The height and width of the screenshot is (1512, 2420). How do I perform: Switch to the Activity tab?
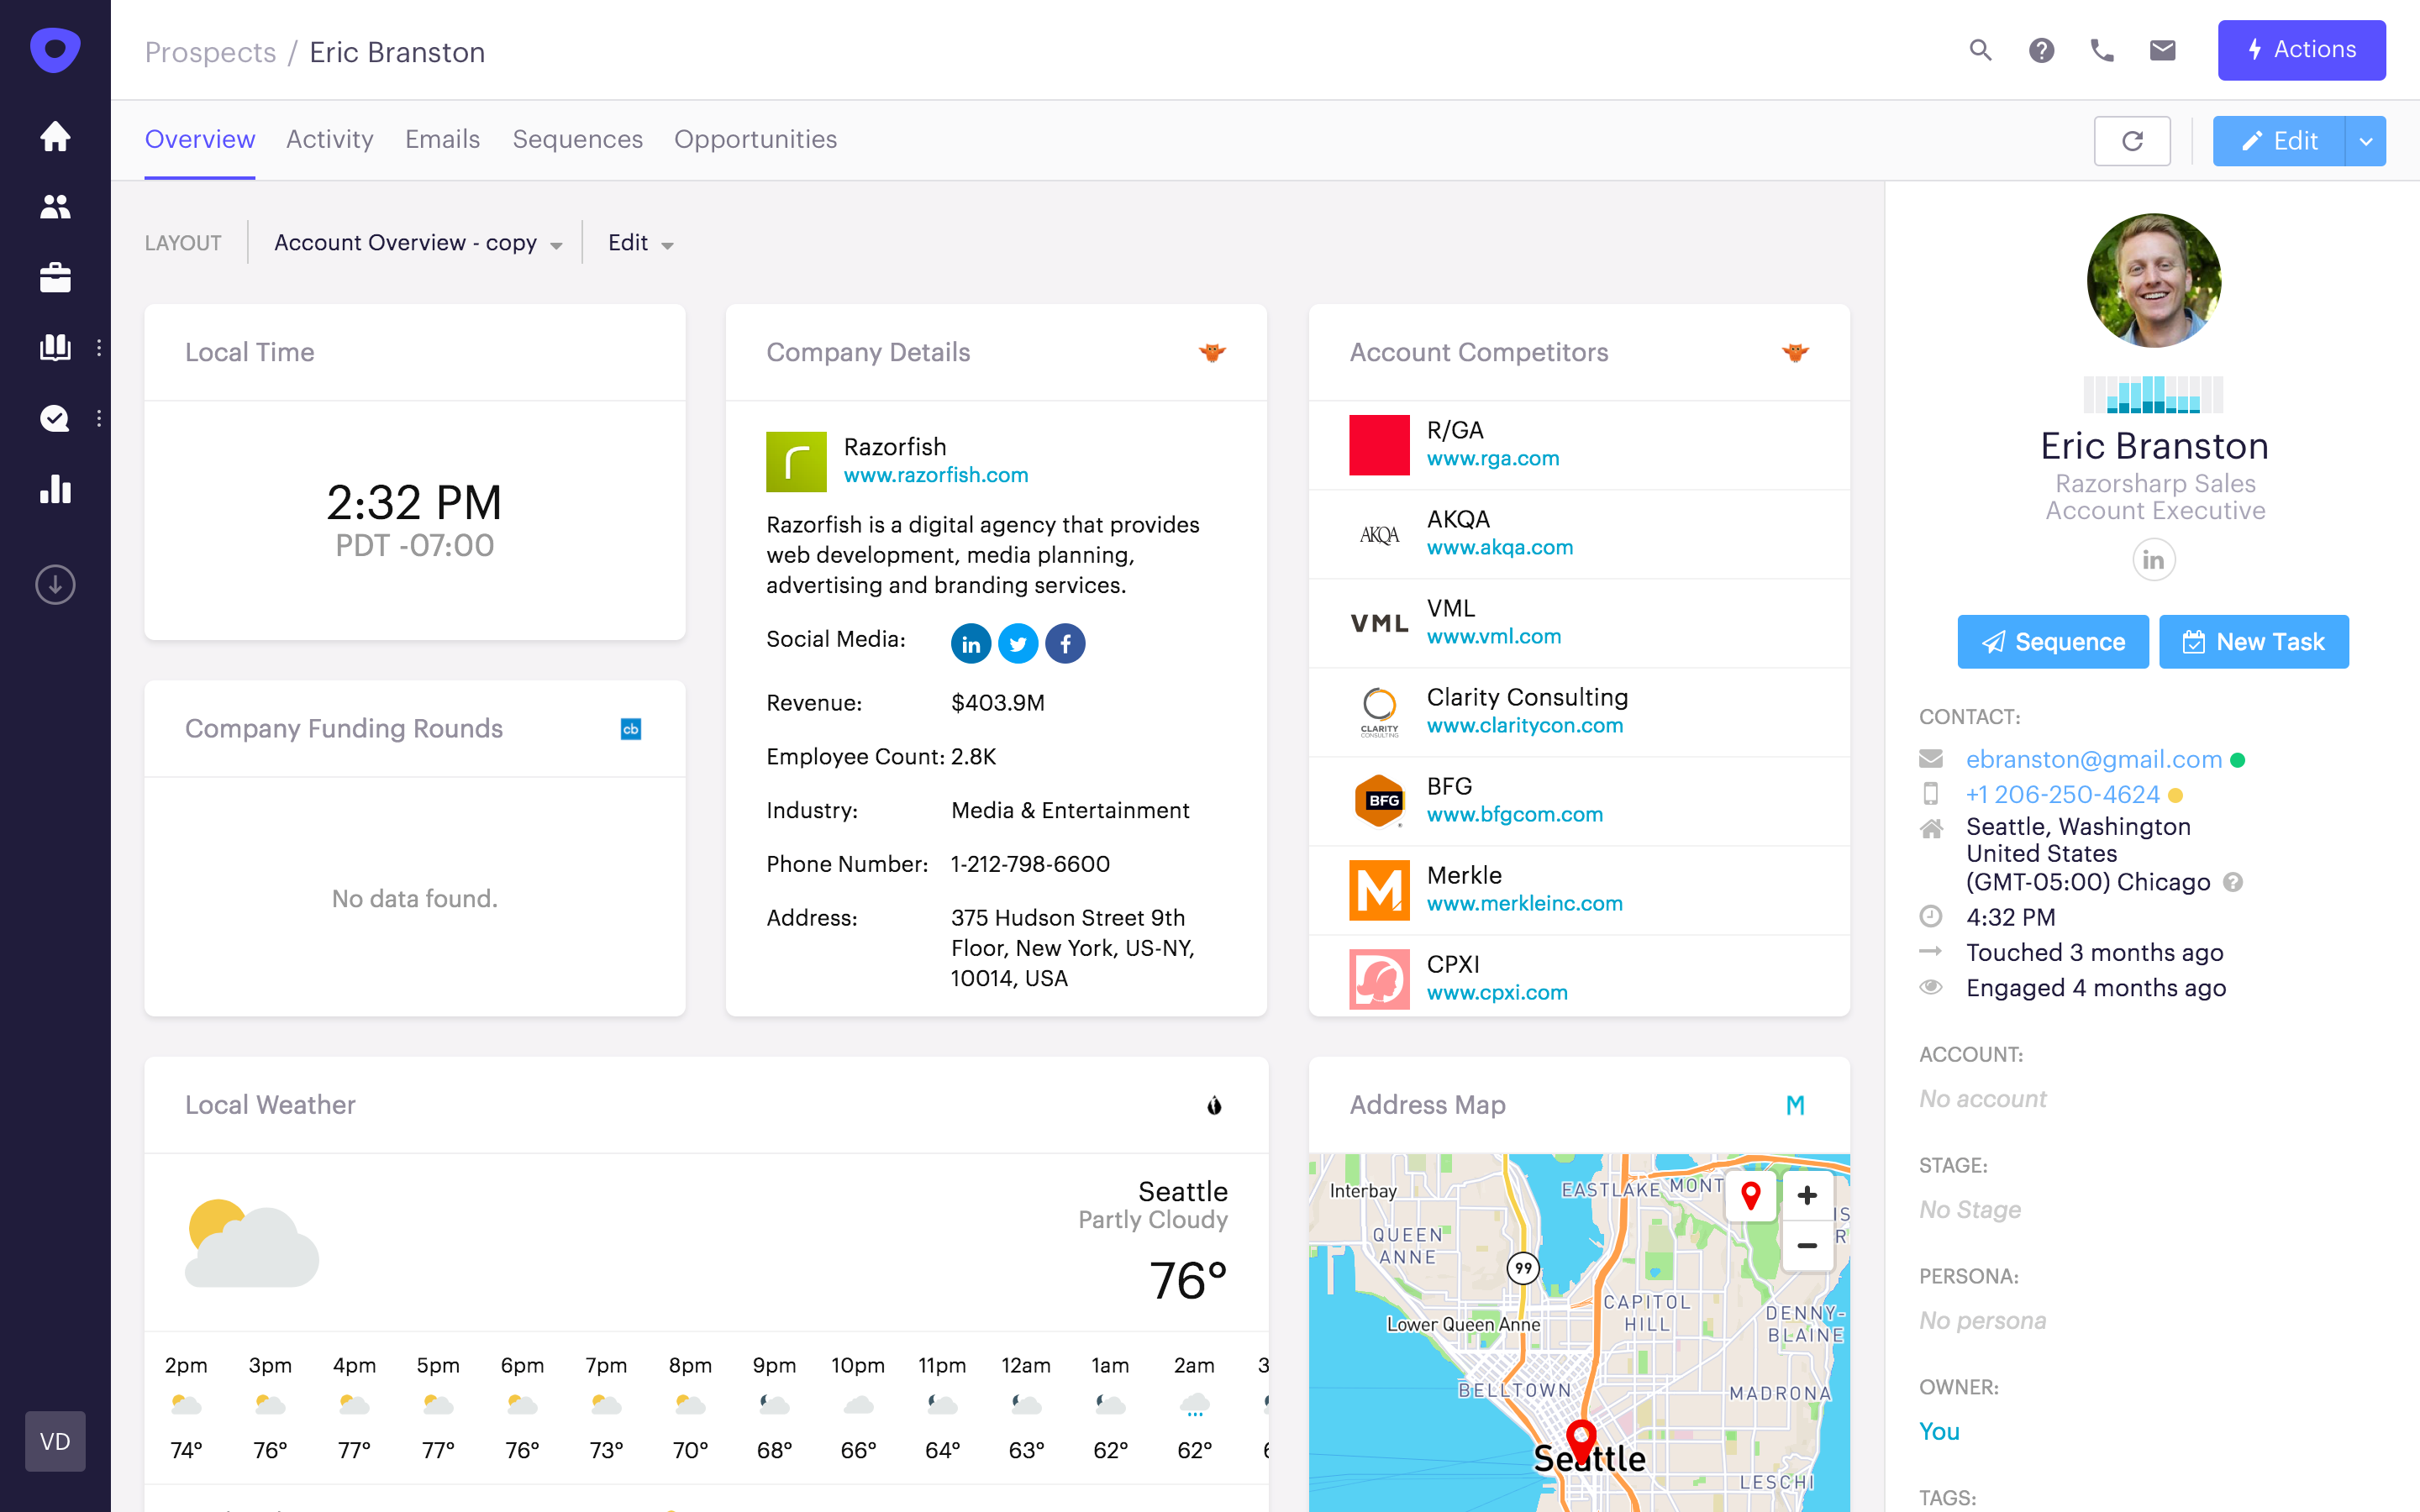[x=329, y=139]
